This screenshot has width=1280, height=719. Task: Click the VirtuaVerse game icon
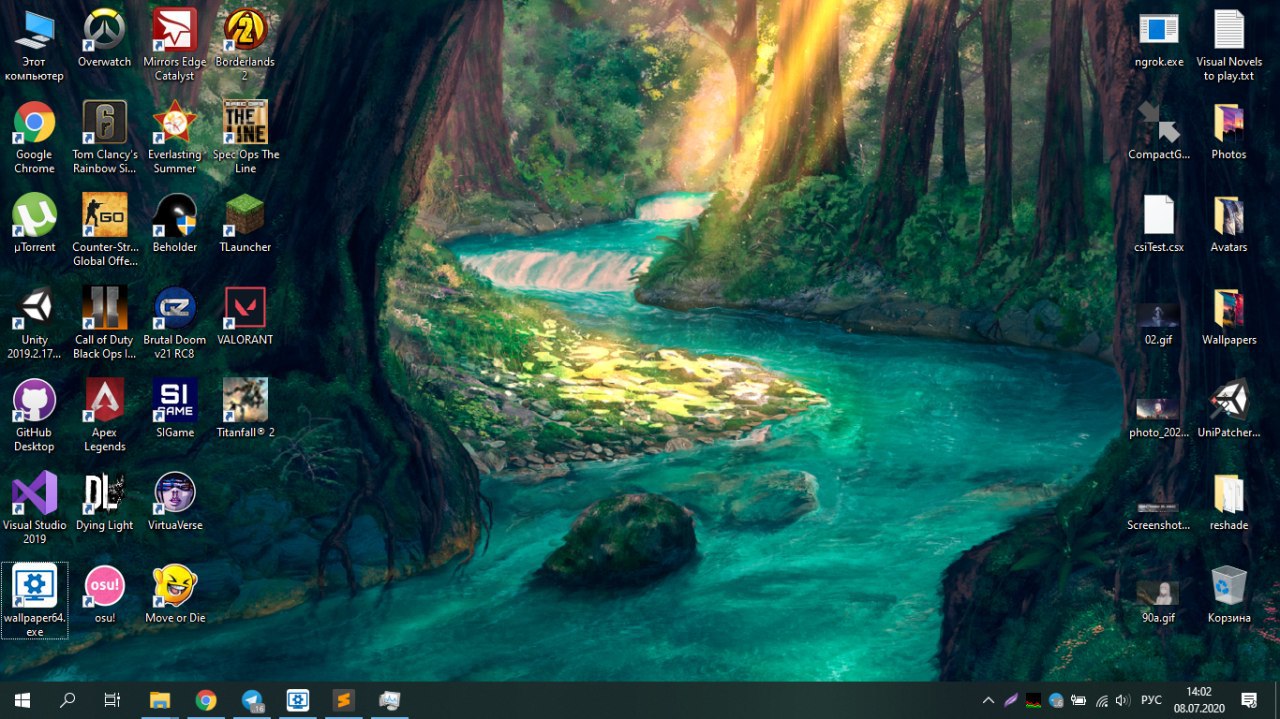tap(175, 501)
